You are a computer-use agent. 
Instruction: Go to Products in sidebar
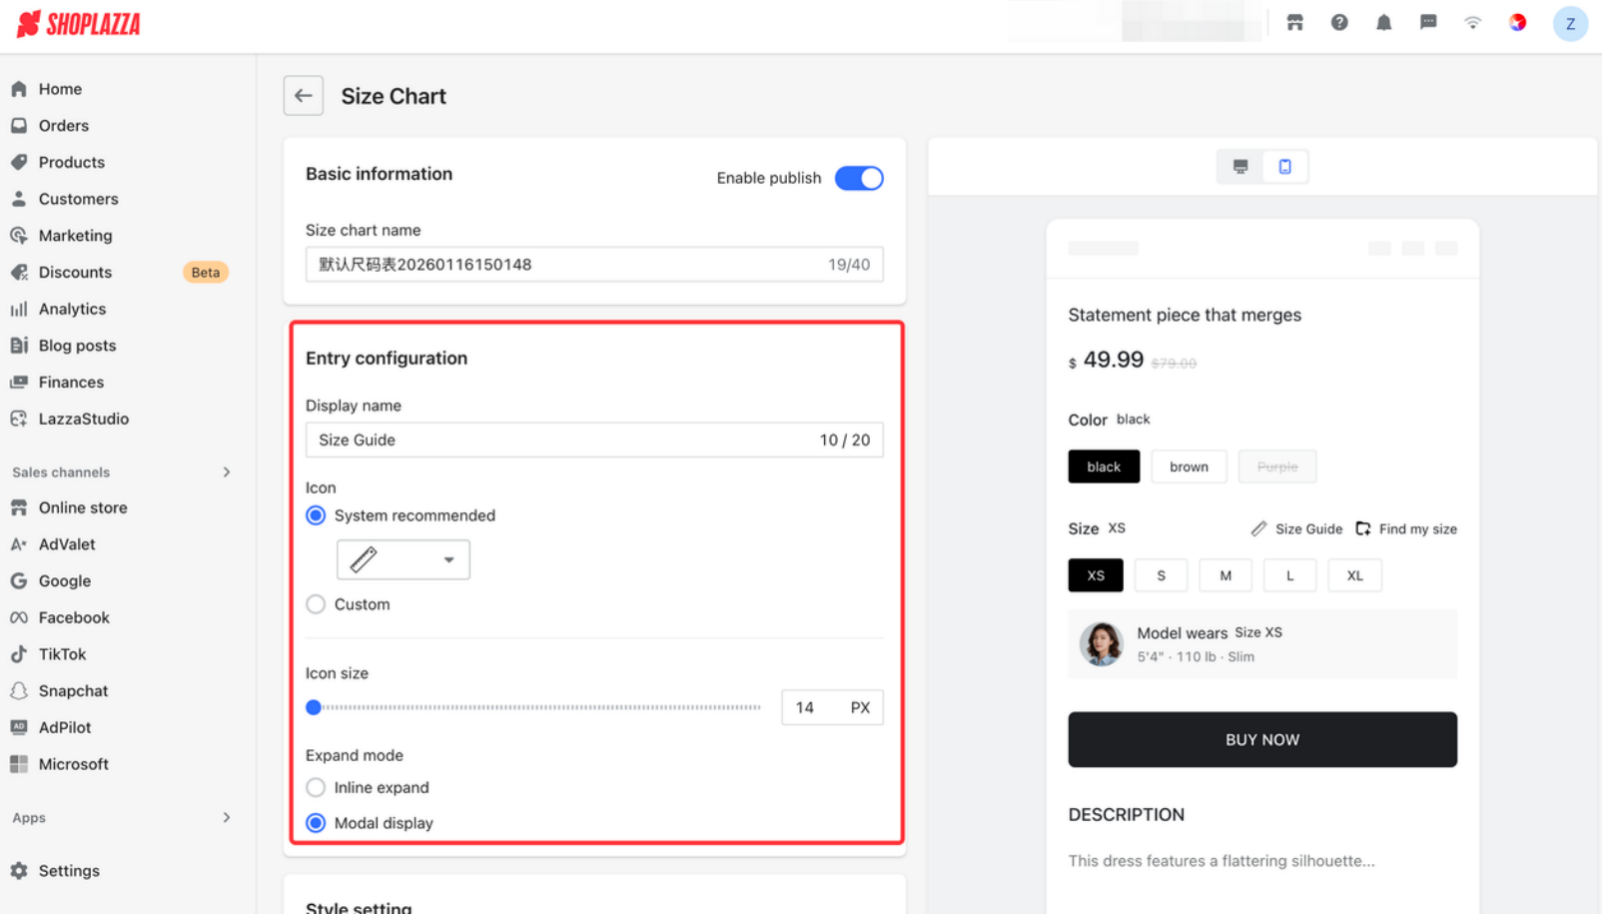pyautogui.click(x=71, y=162)
